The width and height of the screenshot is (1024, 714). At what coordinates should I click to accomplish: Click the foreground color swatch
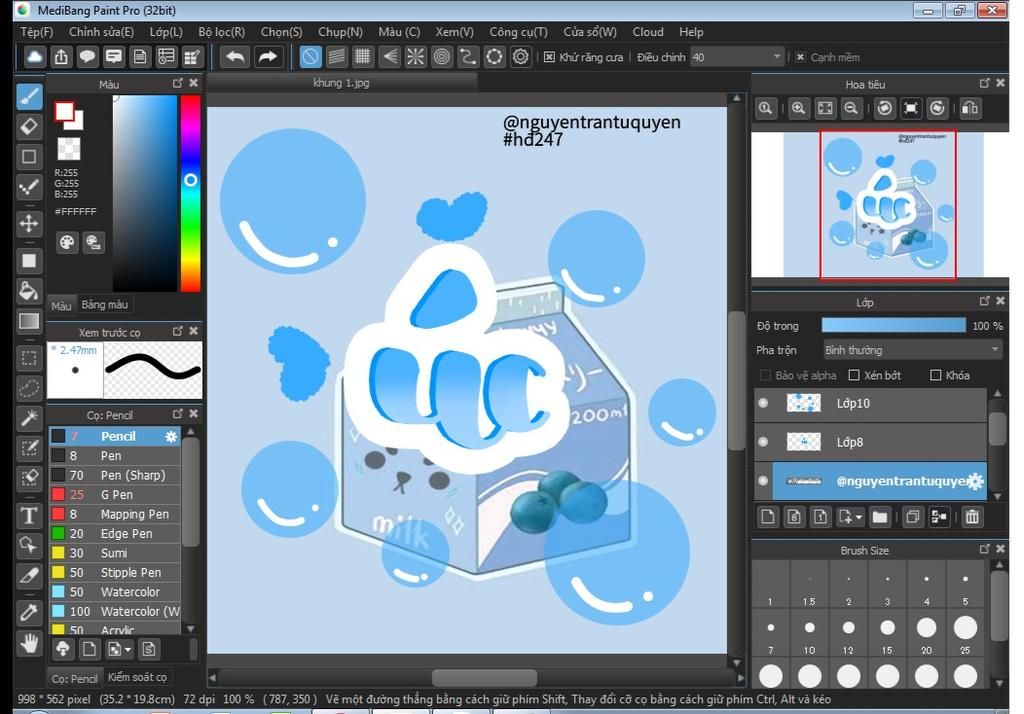(x=64, y=112)
